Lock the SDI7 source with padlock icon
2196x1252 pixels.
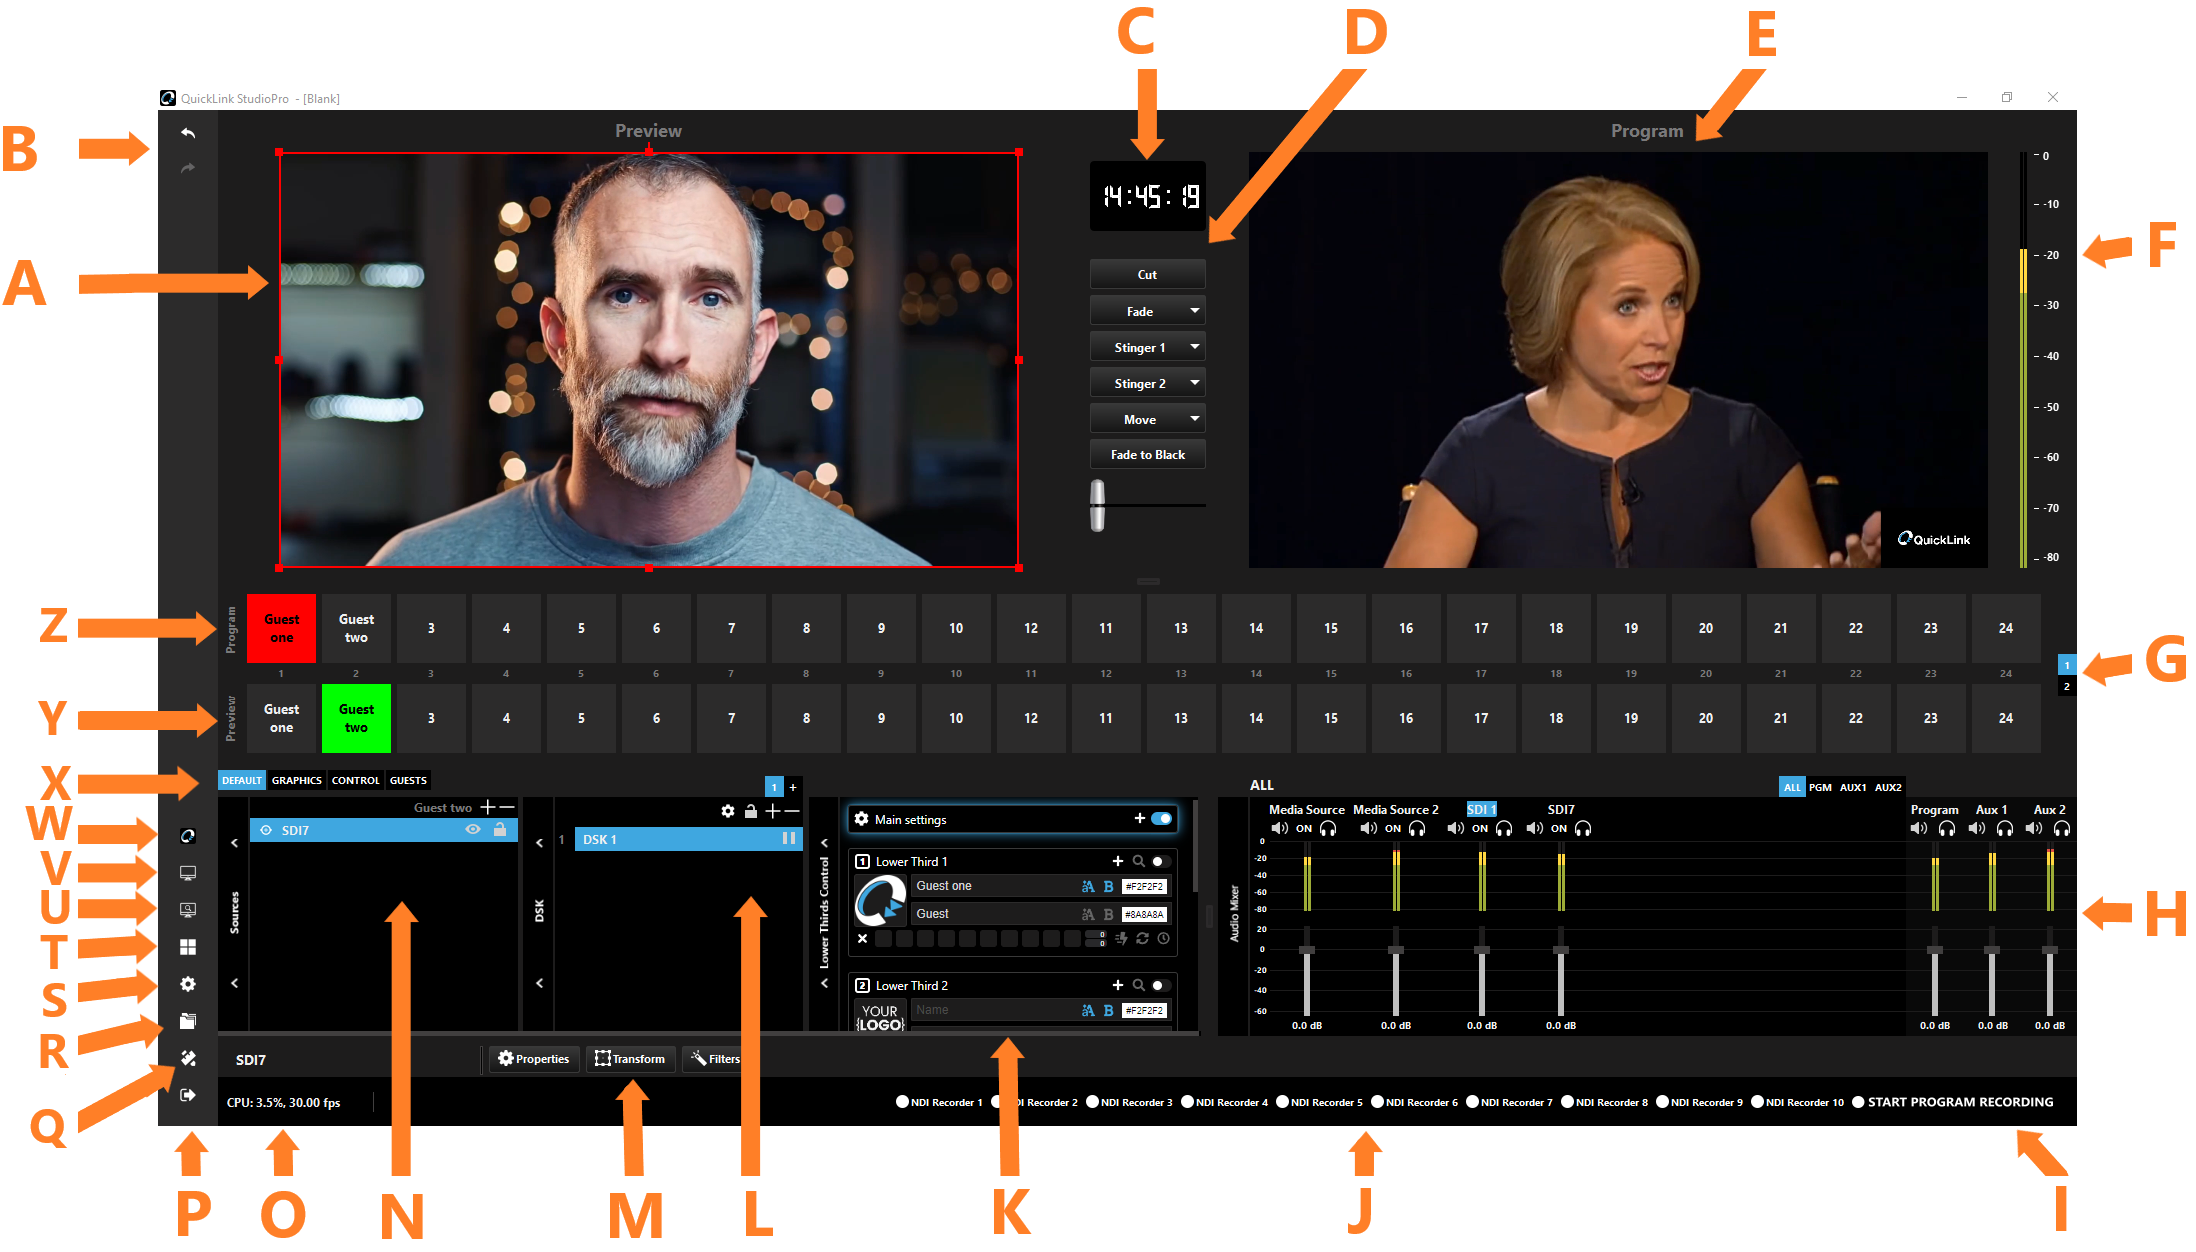(500, 830)
